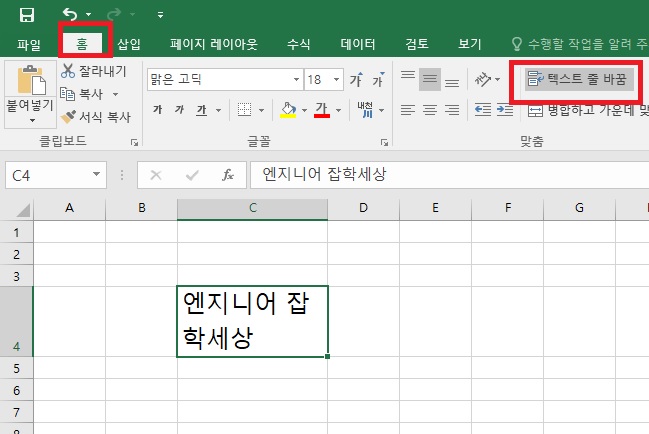
Task: Increase indent icon
Action: [x=505, y=110]
